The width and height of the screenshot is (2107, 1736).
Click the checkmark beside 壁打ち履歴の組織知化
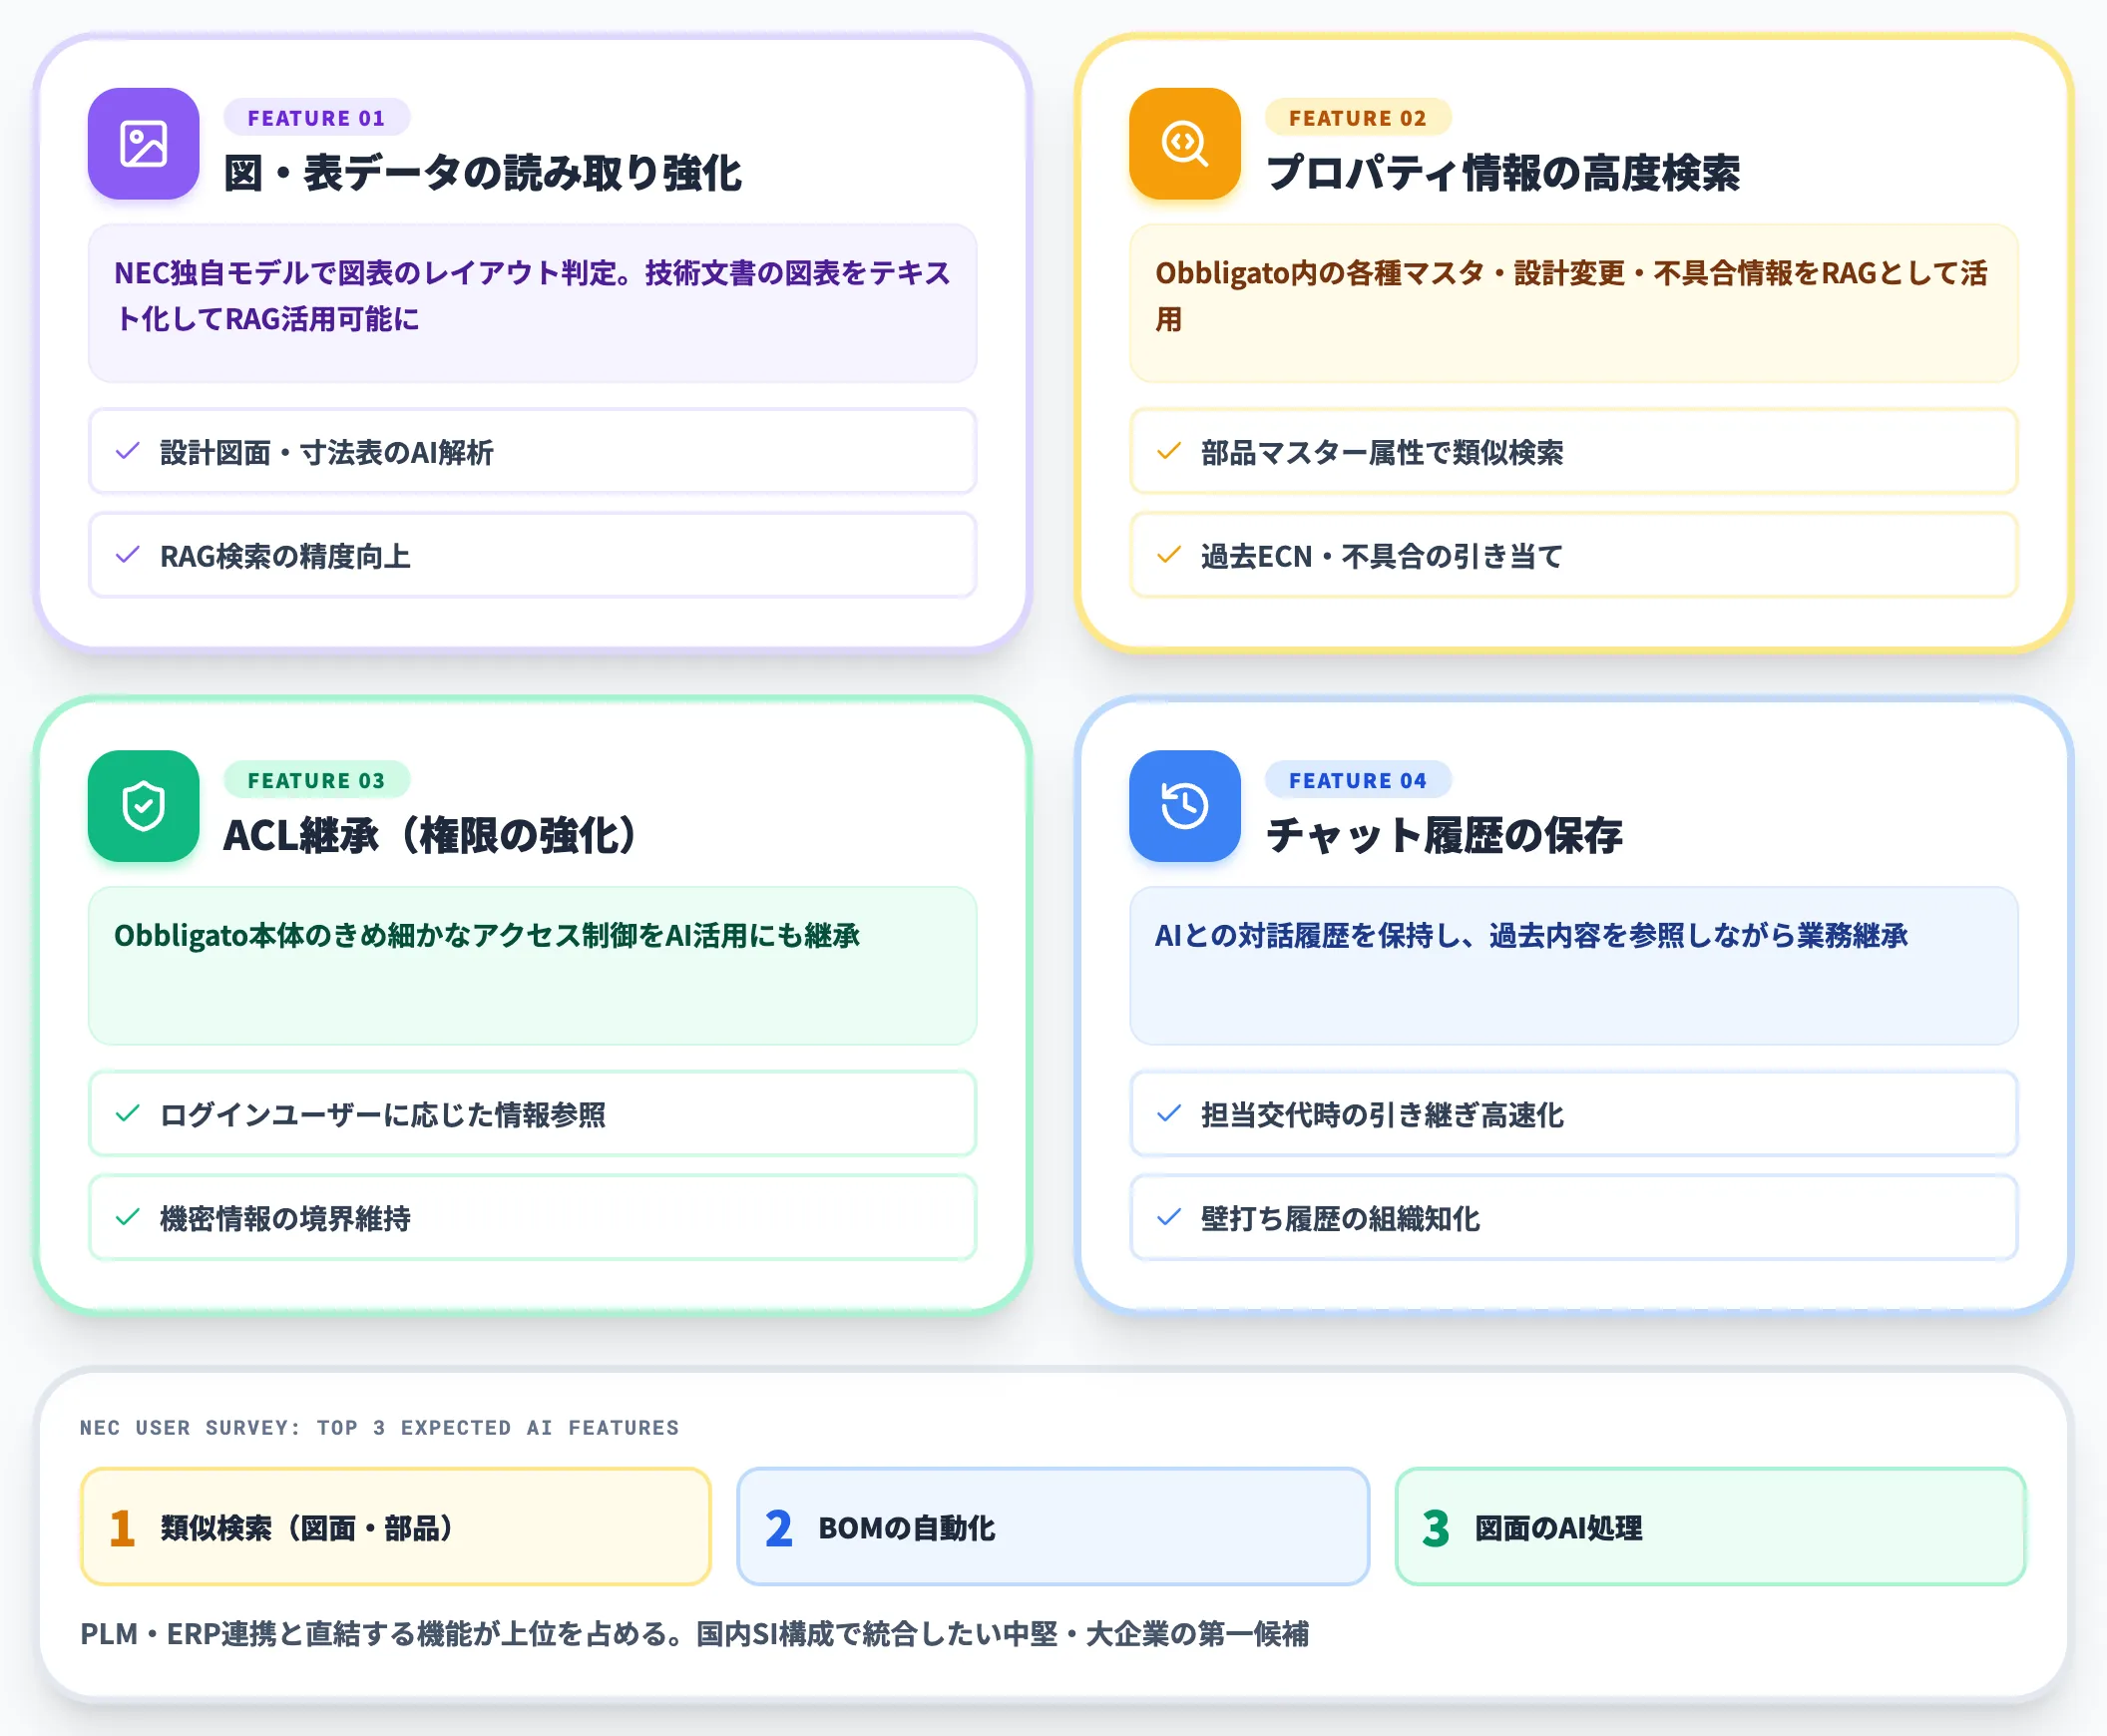1168,1218
